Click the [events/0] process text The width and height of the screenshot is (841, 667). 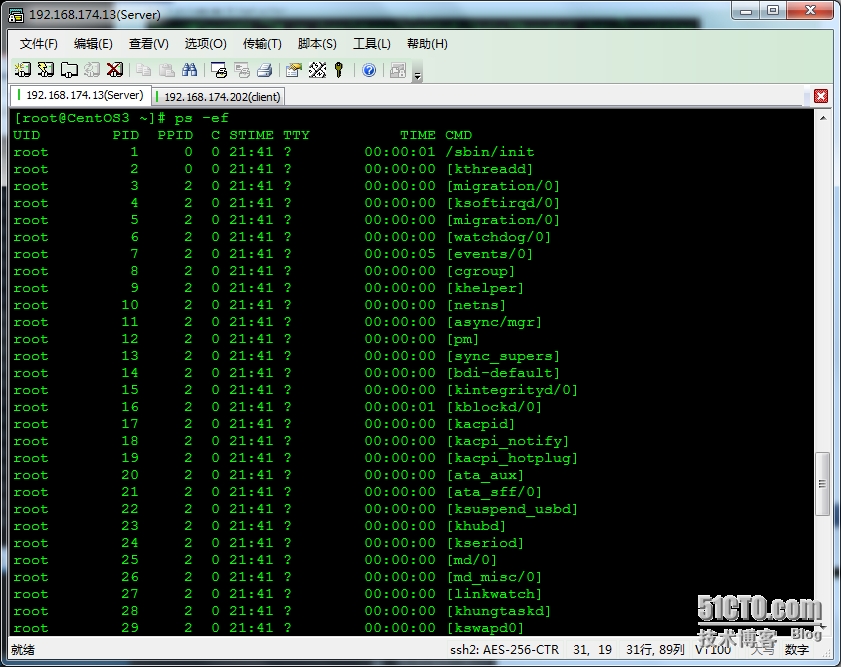(490, 254)
